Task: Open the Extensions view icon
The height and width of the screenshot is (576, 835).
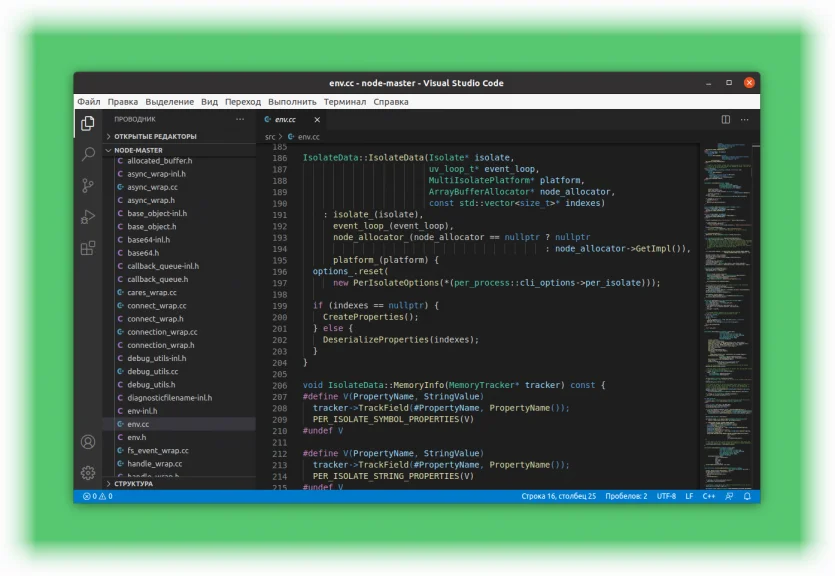Action: click(88, 247)
